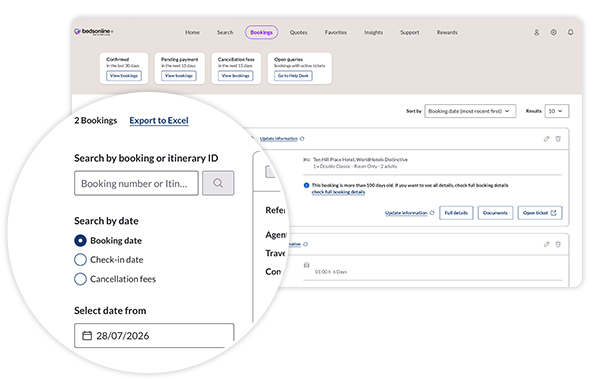Click Export to Excel link
Viewport: 596px width, 379px height.
pos(159,121)
